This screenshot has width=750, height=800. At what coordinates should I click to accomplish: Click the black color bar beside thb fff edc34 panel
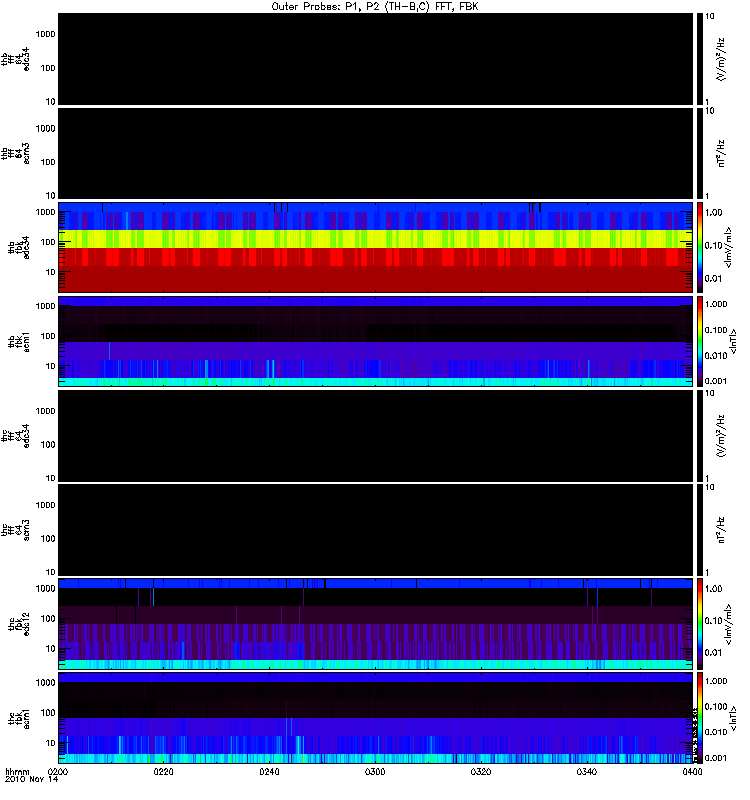pos(700,59)
